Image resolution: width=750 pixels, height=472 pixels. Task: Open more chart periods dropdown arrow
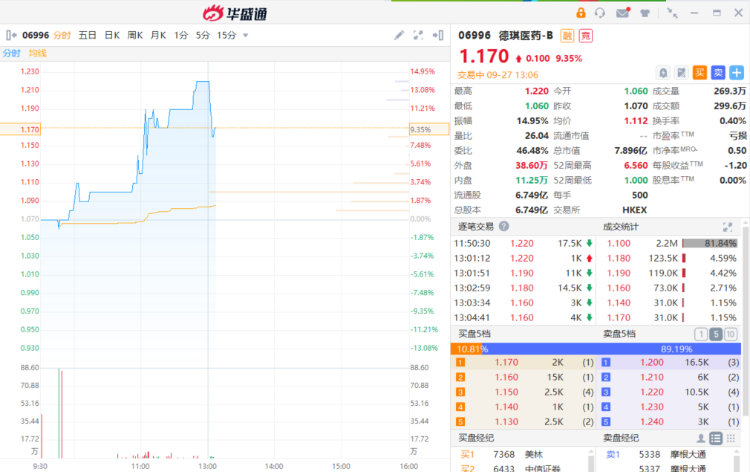pyautogui.click(x=245, y=35)
